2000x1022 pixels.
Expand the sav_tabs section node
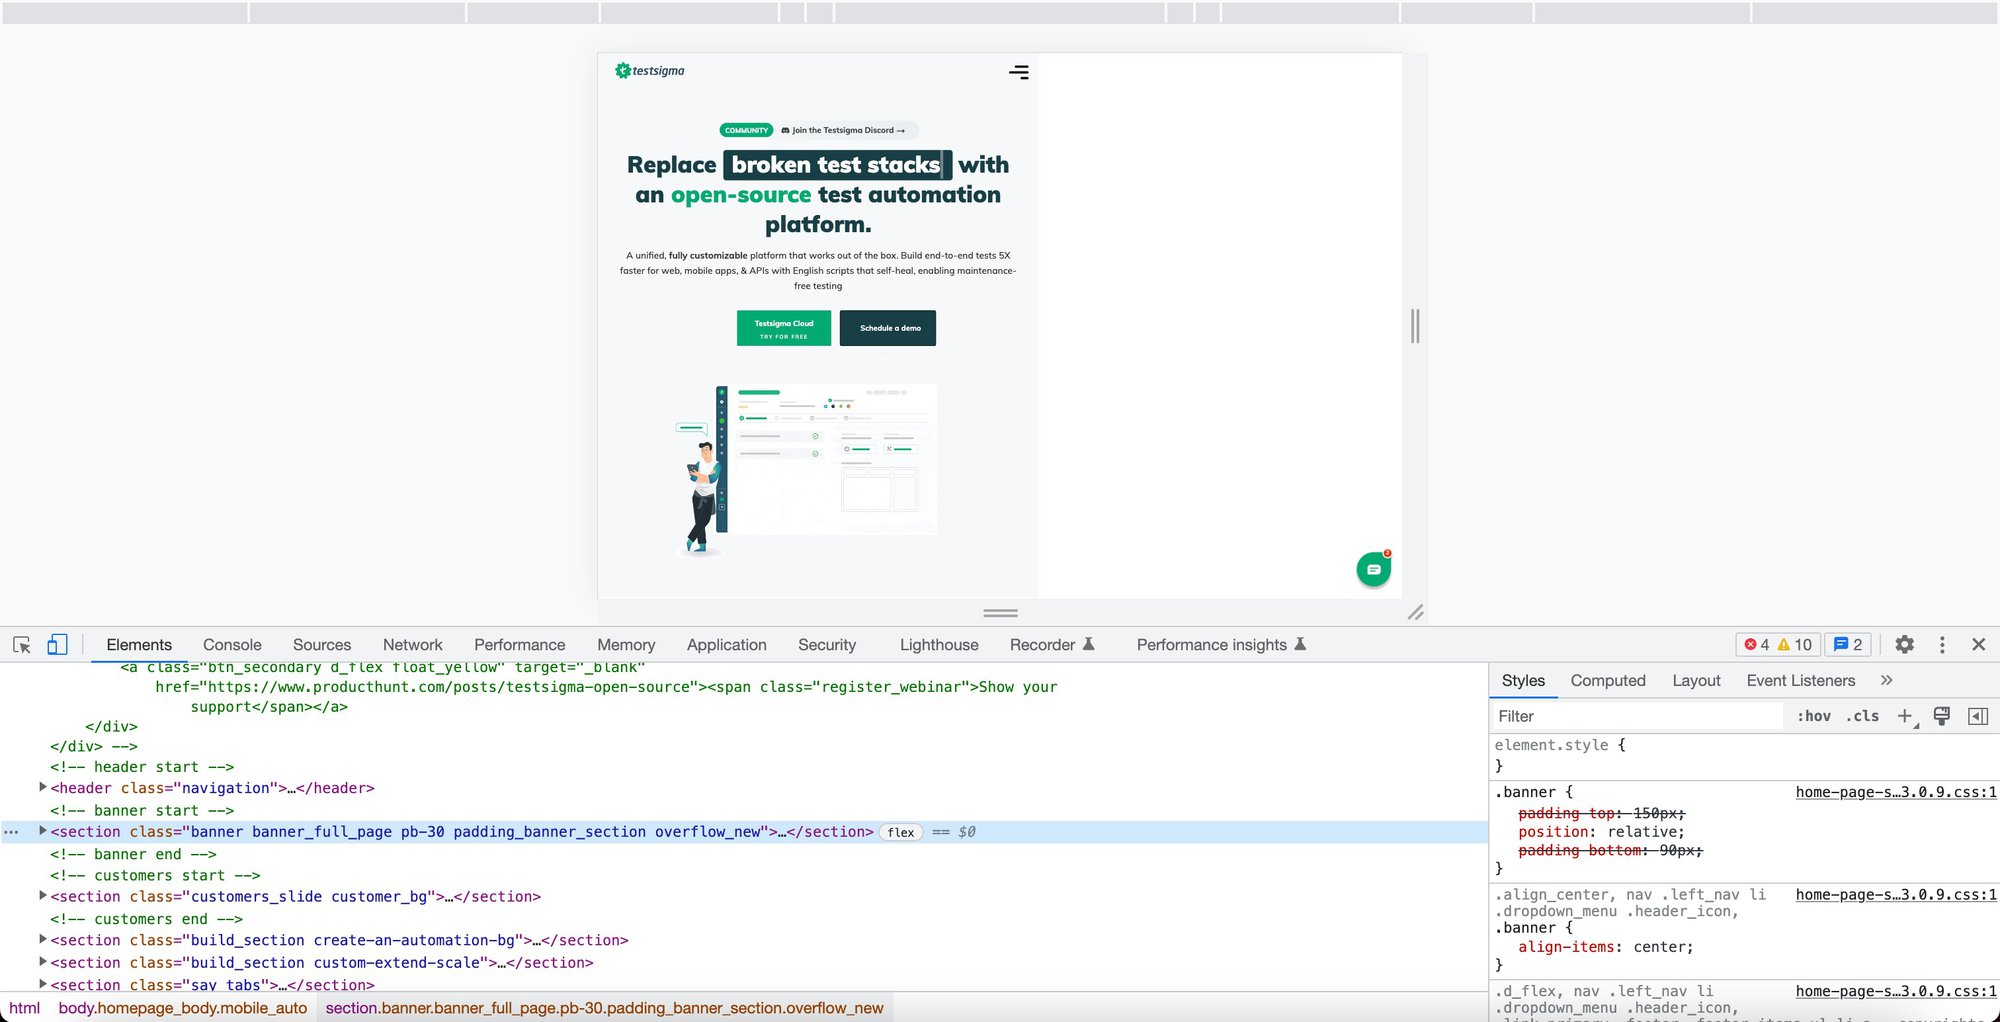(x=43, y=984)
